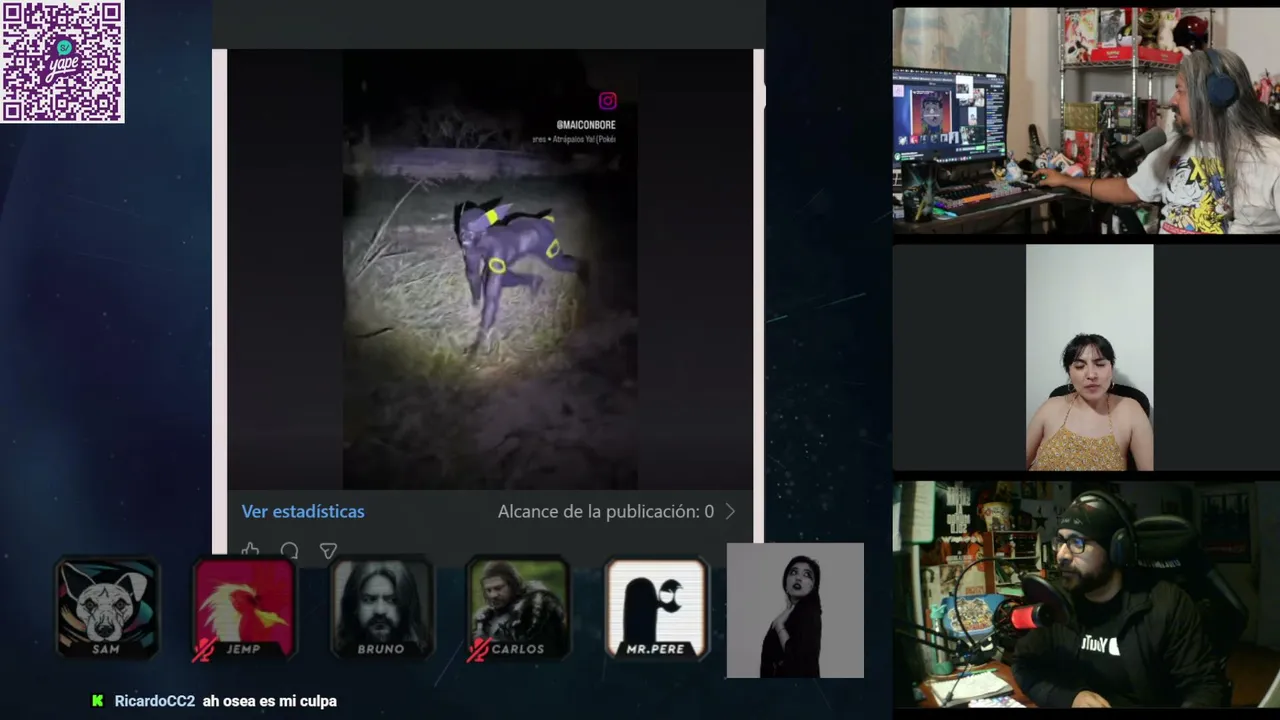
Task: Select the BRUNO avatar
Action: 382,608
